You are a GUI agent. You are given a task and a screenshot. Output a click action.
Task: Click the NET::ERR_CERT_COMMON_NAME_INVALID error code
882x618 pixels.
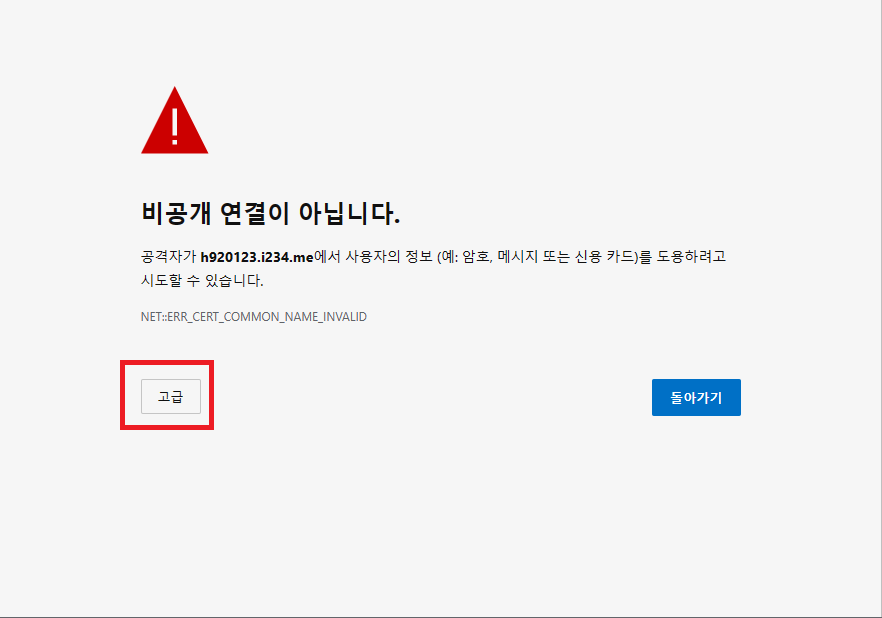[254, 317]
